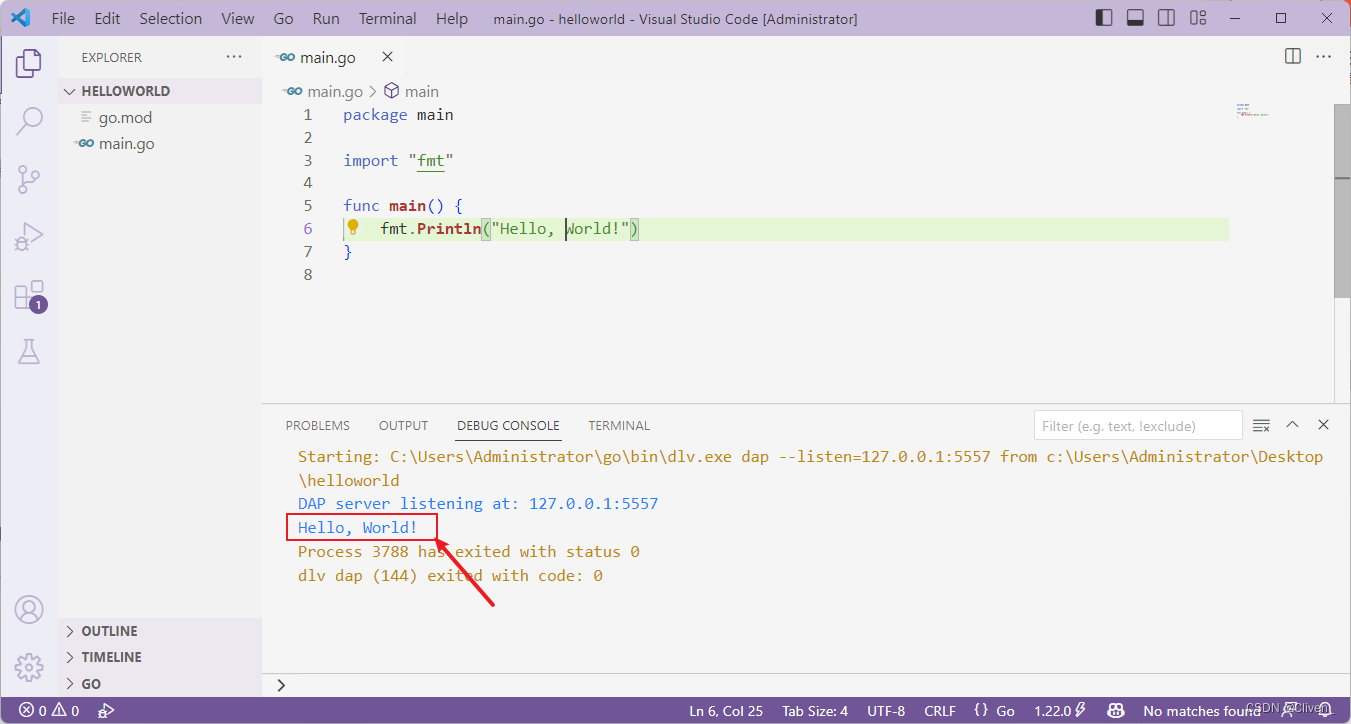
Task: Clear the debug console output
Action: 1261,425
